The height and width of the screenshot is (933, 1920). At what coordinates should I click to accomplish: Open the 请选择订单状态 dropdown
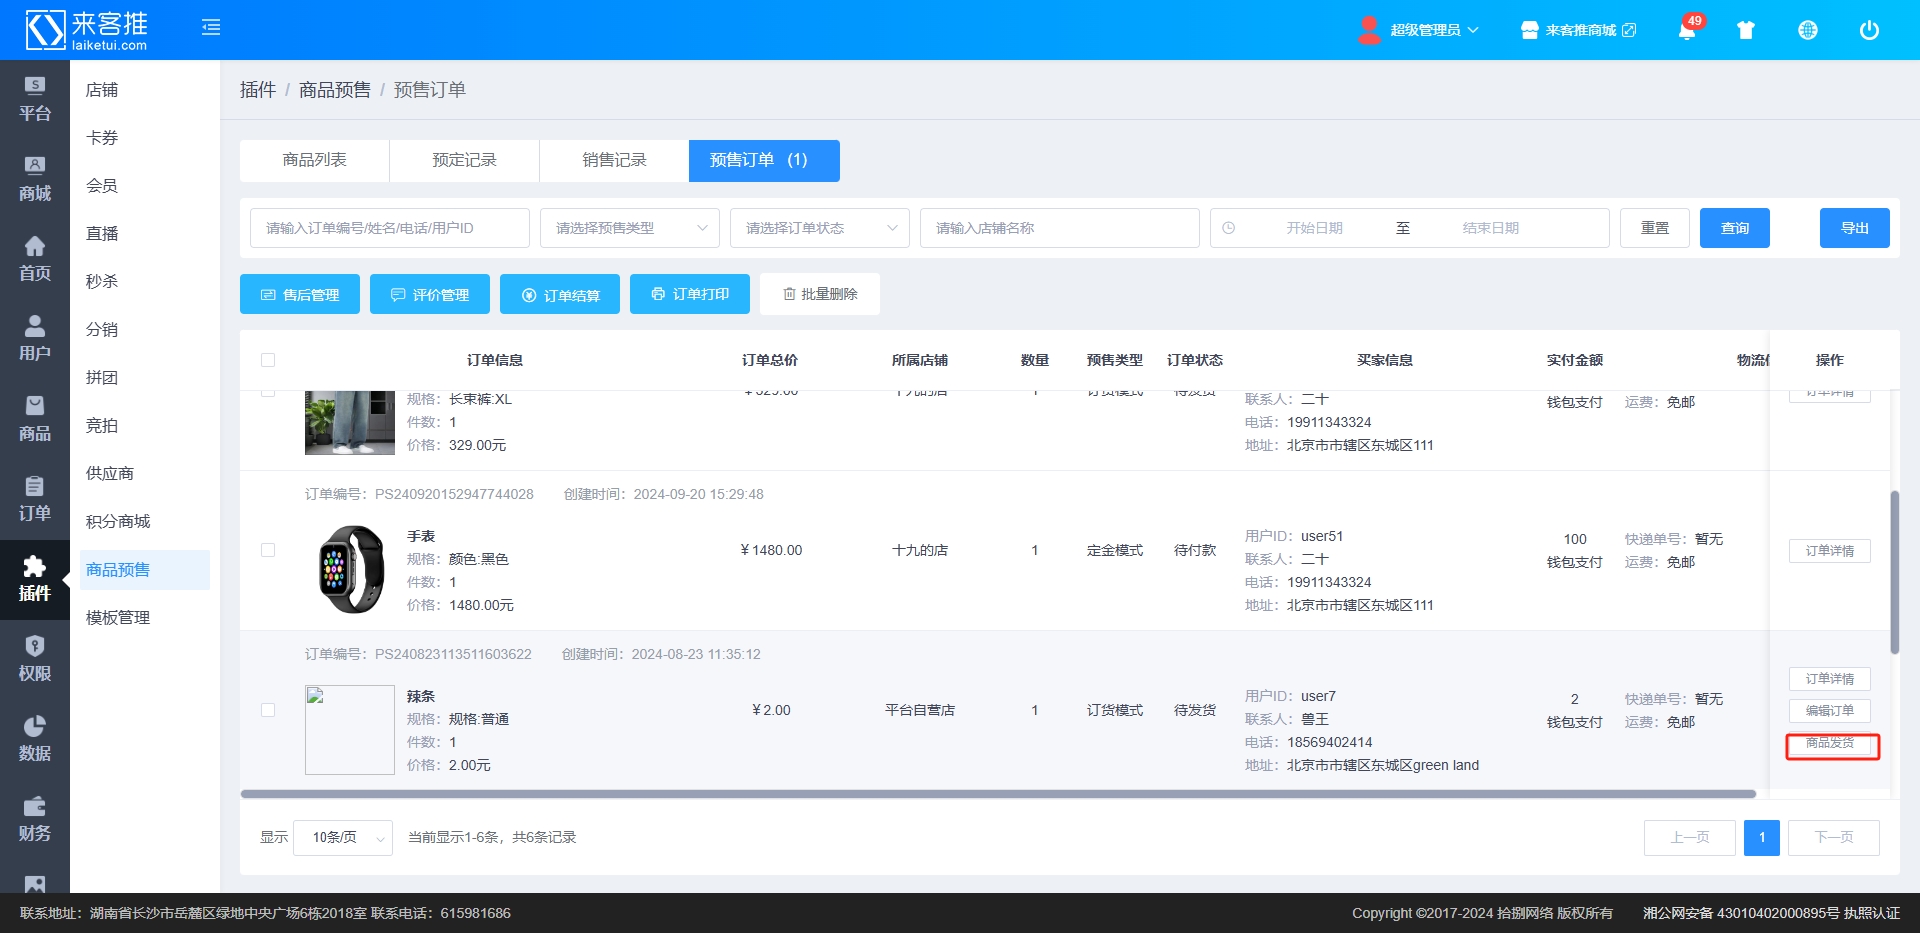coord(819,228)
